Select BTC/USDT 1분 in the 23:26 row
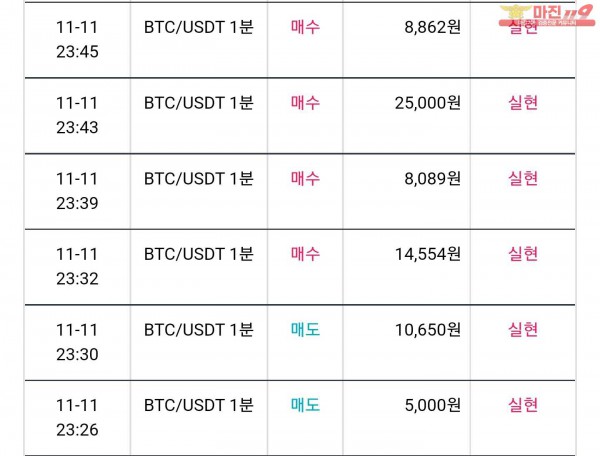Image resolution: width=600 pixels, height=456 pixels. coord(199,405)
